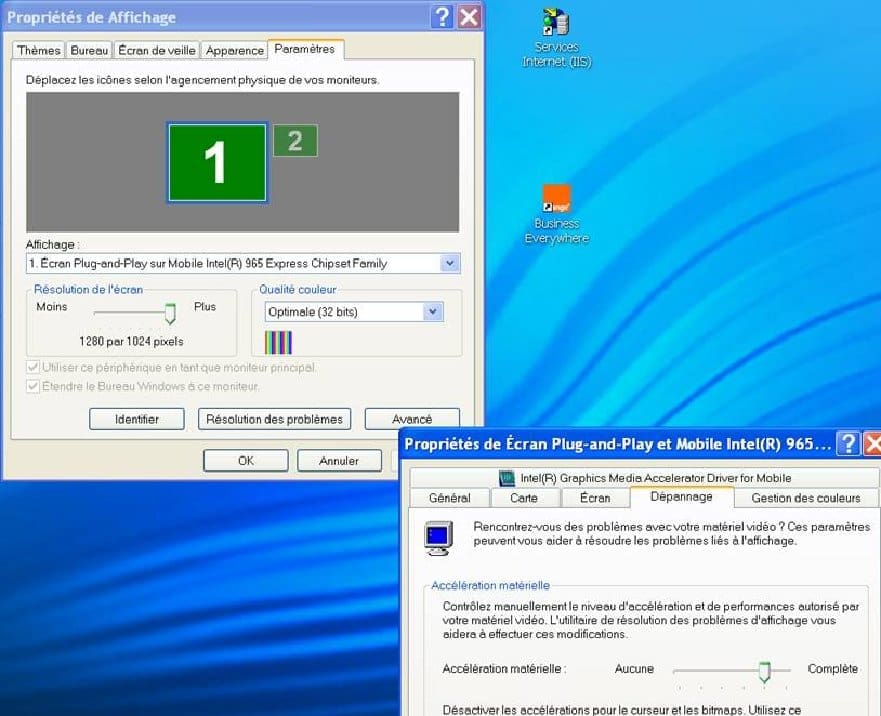This screenshot has height=716, width=881.
Task: Click the help question mark in Propriétés de Affichage
Action: pos(442,17)
